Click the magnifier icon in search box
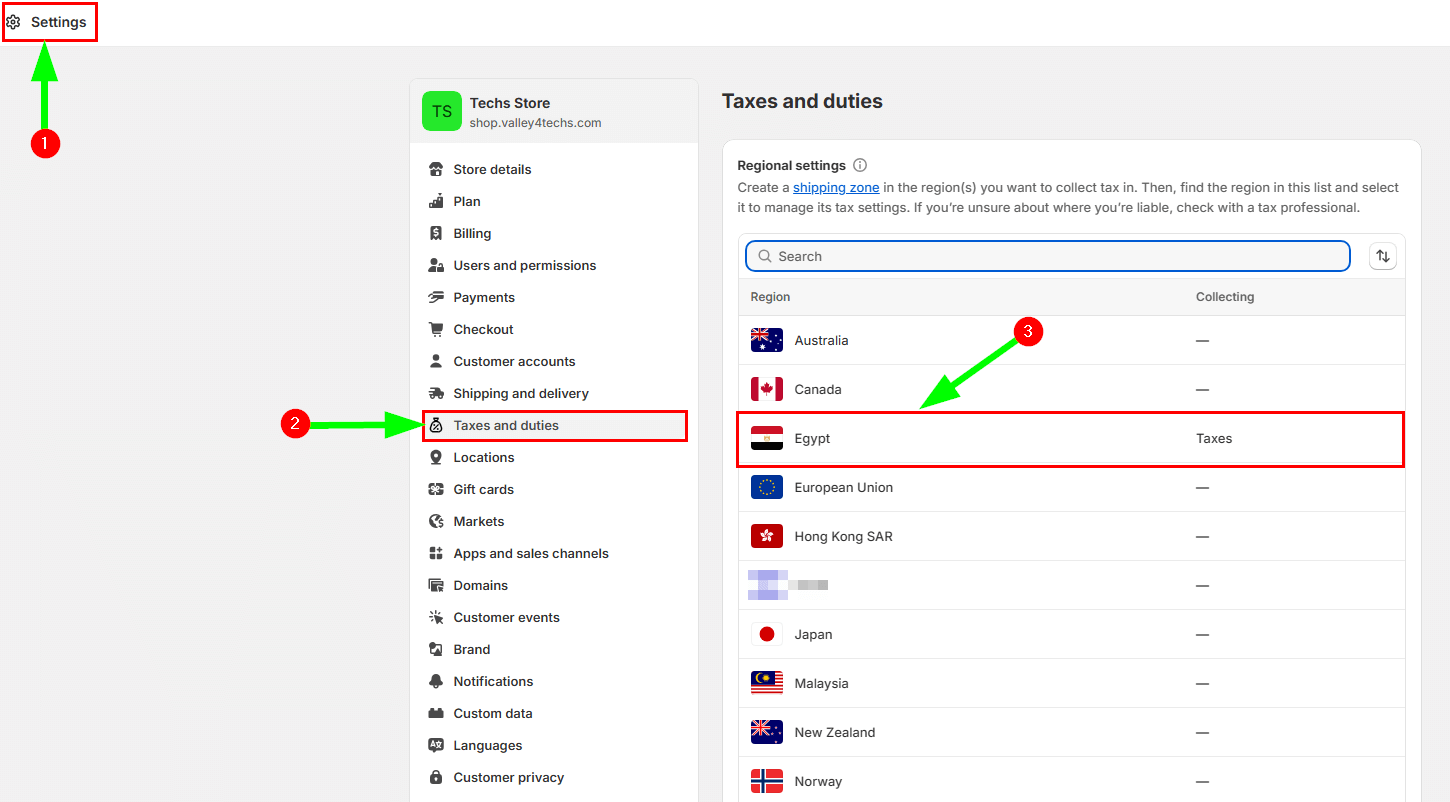The height and width of the screenshot is (802, 1450). tap(765, 256)
